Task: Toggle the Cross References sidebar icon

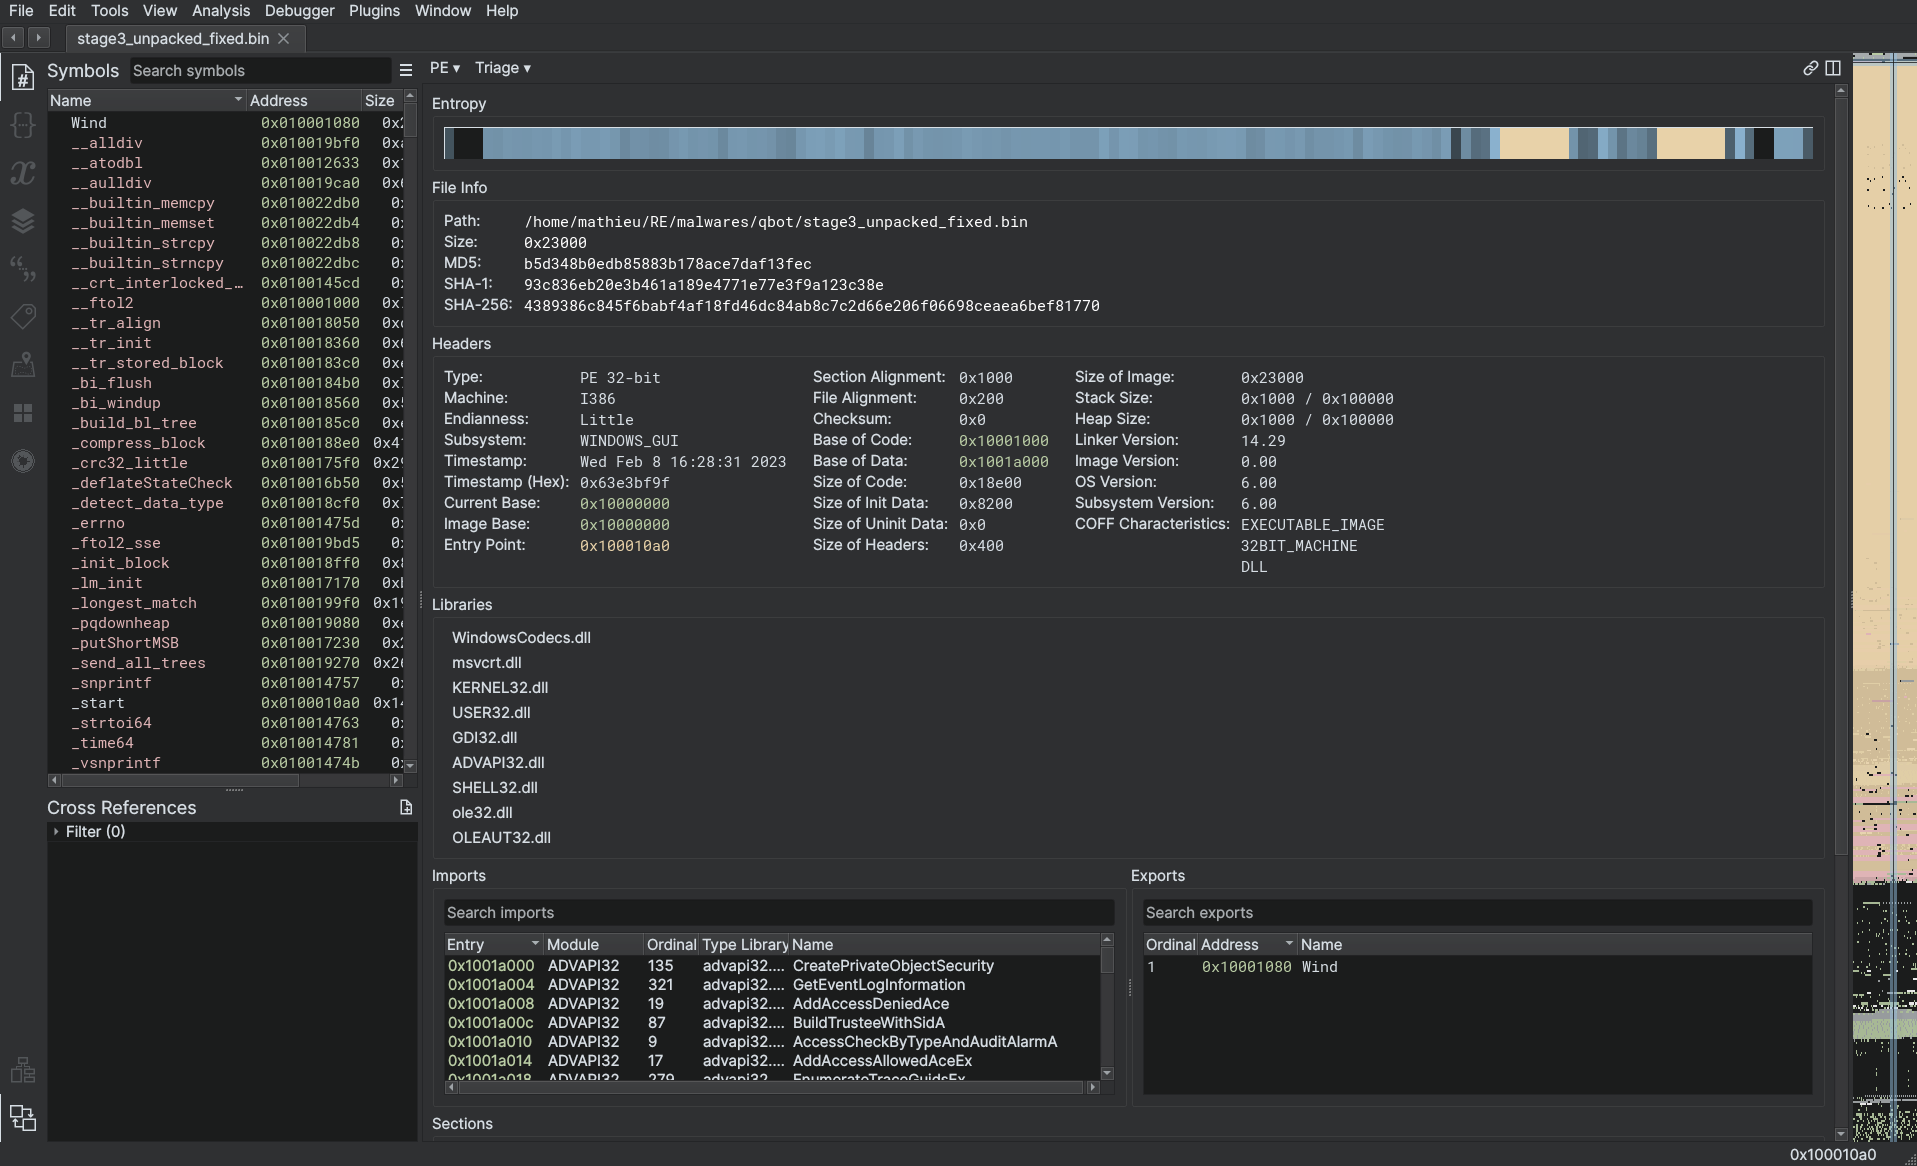Action: [22, 1117]
